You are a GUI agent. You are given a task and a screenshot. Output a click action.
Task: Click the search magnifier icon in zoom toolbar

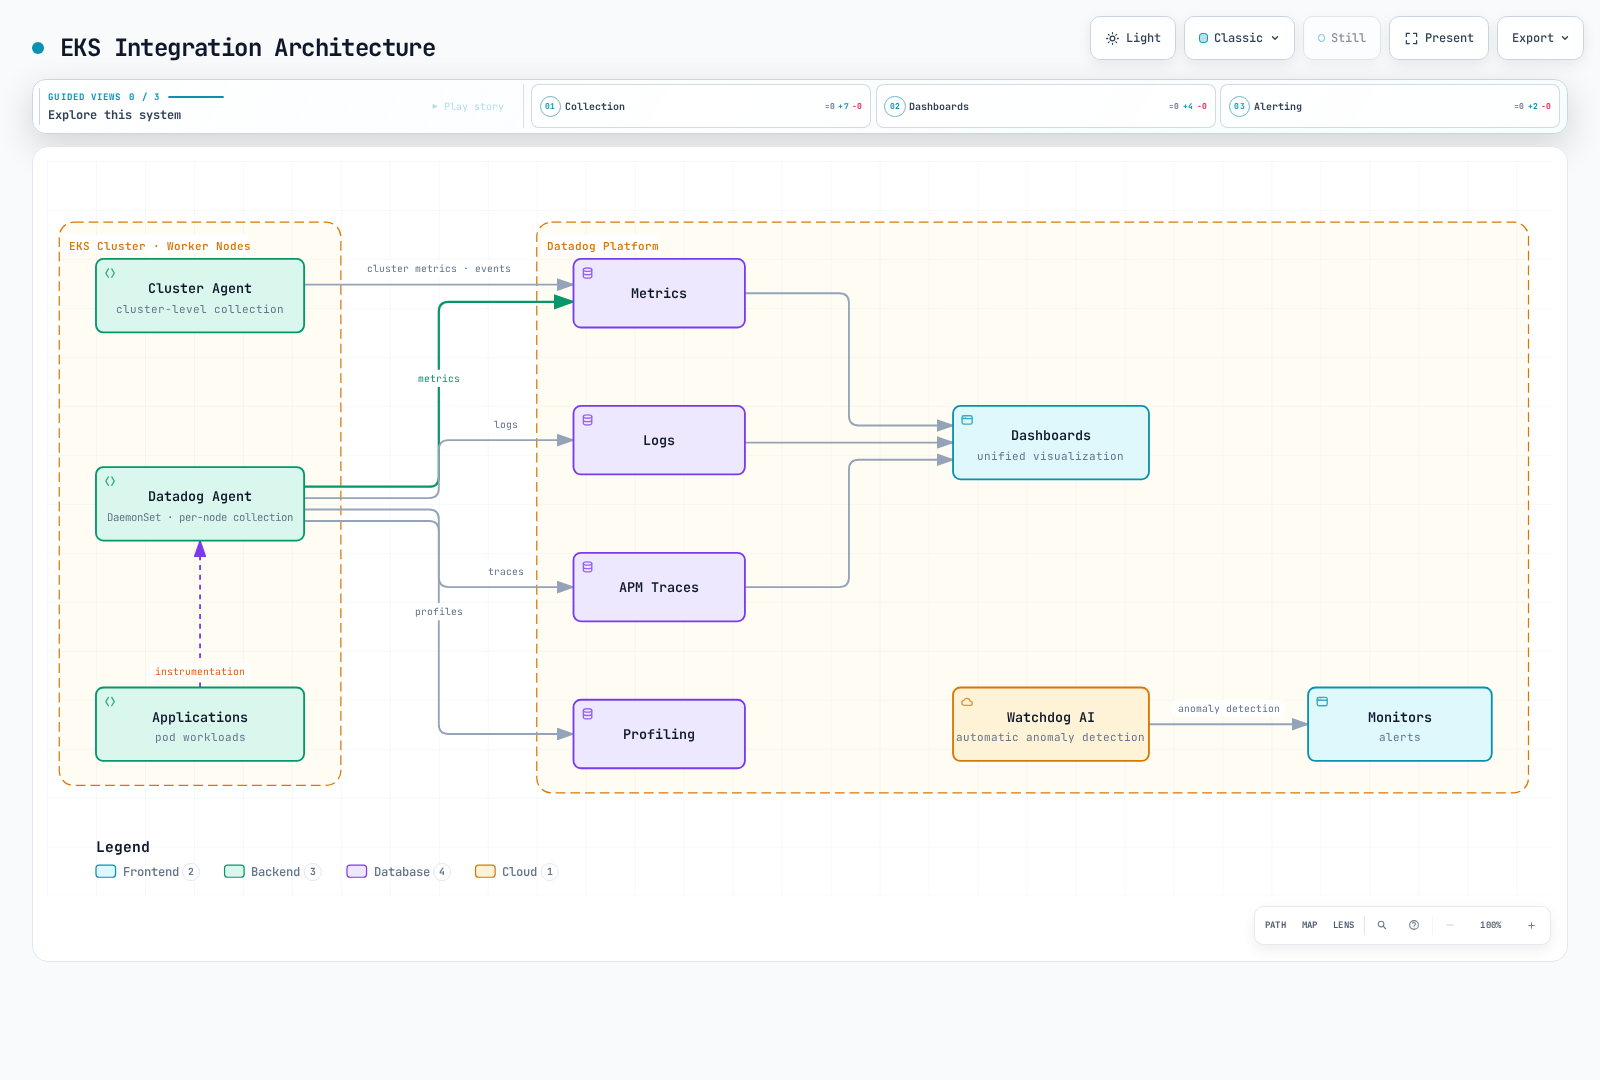pos(1382,925)
